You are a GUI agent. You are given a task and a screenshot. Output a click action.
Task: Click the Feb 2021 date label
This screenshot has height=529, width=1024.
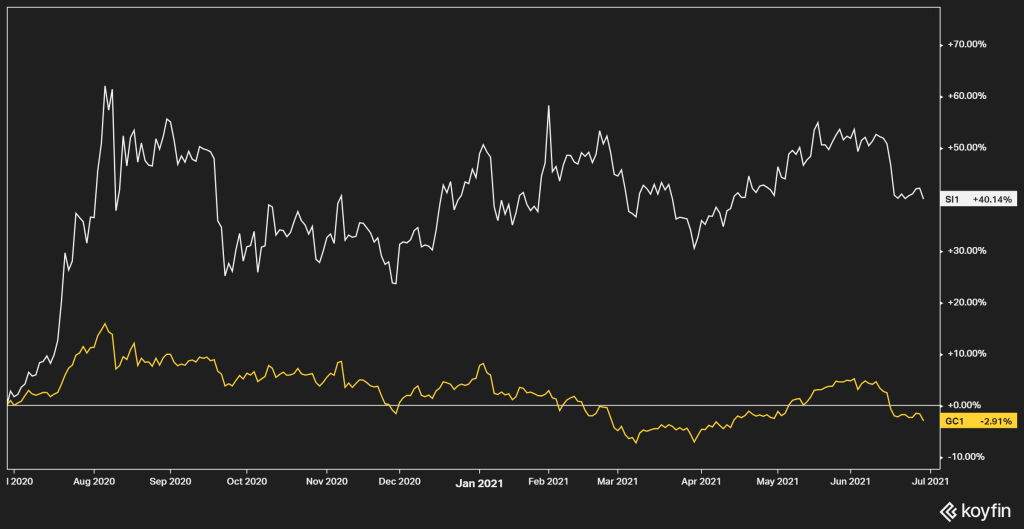pyautogui.click(x=546, y=480)
